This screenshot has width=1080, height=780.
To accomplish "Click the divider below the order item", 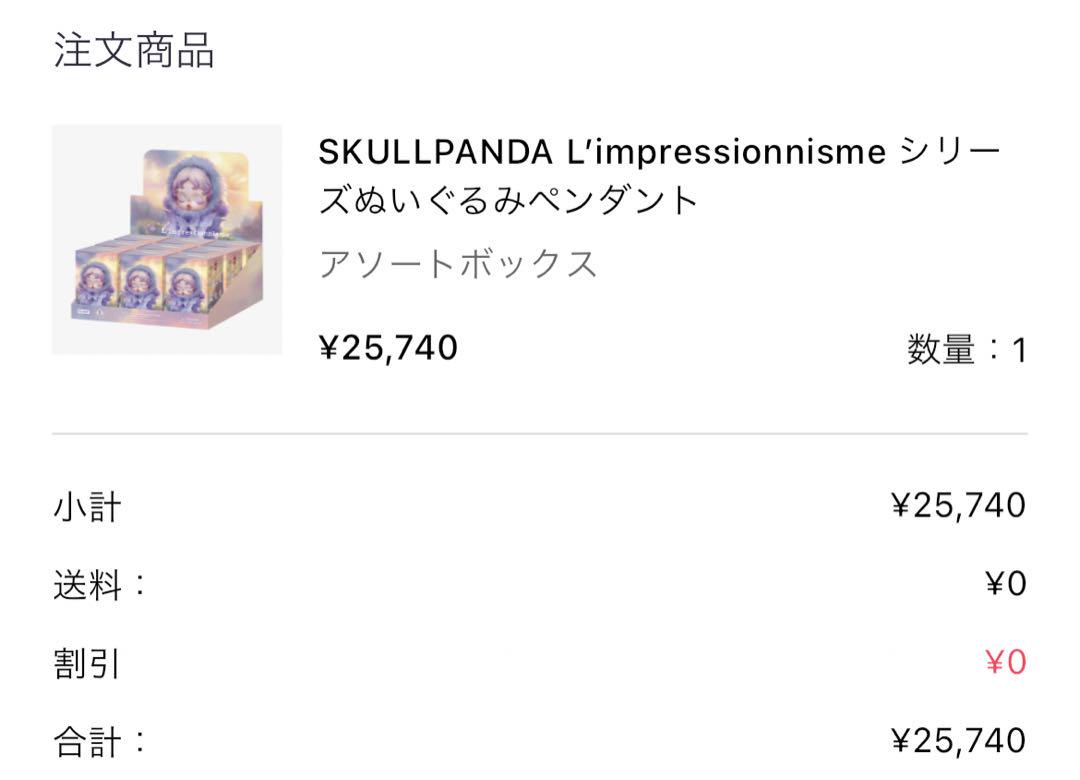I will pos(540,434).
